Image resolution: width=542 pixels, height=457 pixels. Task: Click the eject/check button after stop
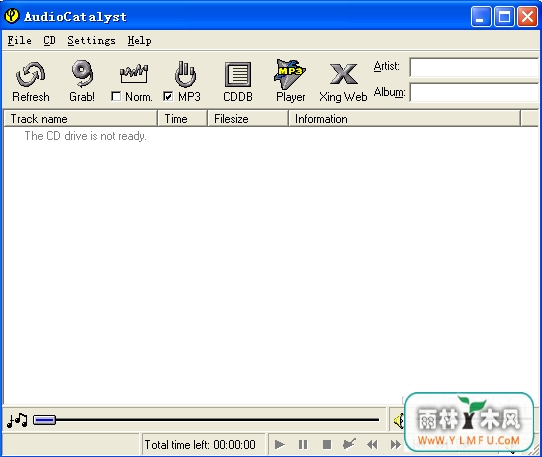pos(349,444)
